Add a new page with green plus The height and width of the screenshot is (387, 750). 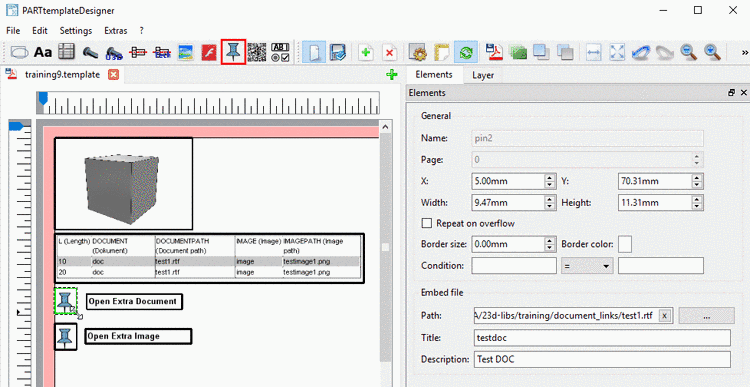(366, 52)
